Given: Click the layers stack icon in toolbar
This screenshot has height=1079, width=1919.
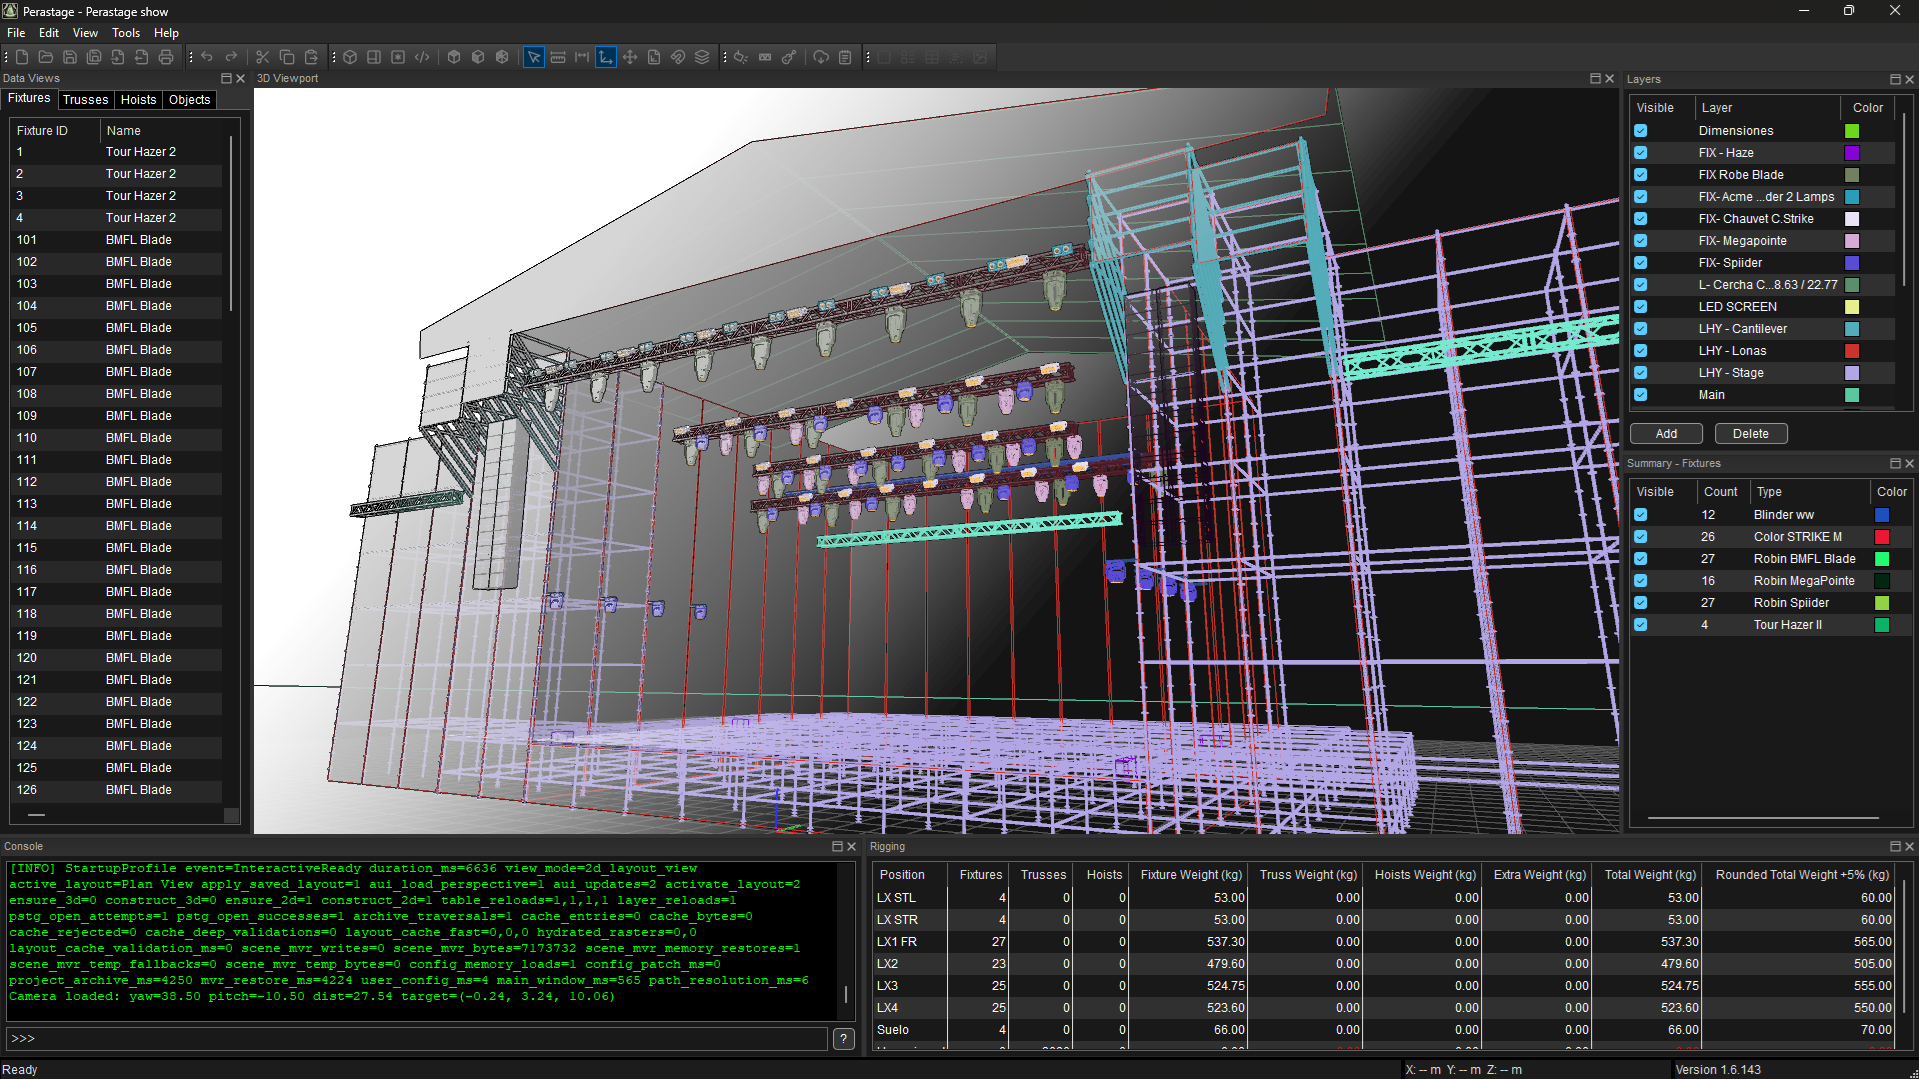Looking at the screenshot, I should pos(702,57).
